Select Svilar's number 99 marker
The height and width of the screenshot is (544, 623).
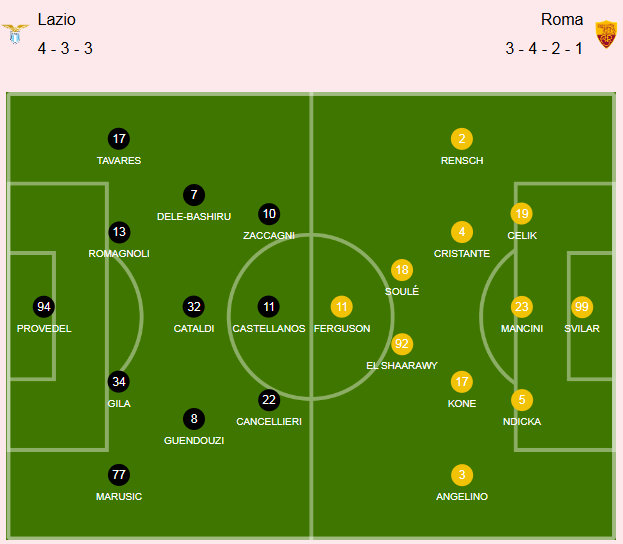tap(582, 307)
